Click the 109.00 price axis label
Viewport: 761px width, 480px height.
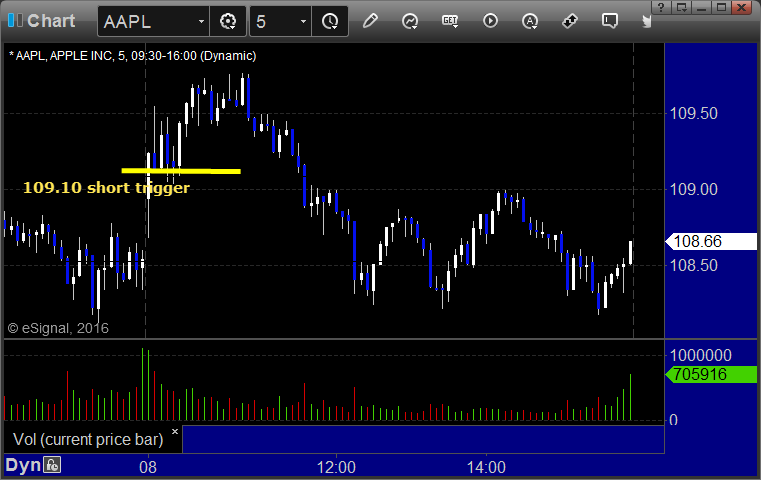(694, 189)
